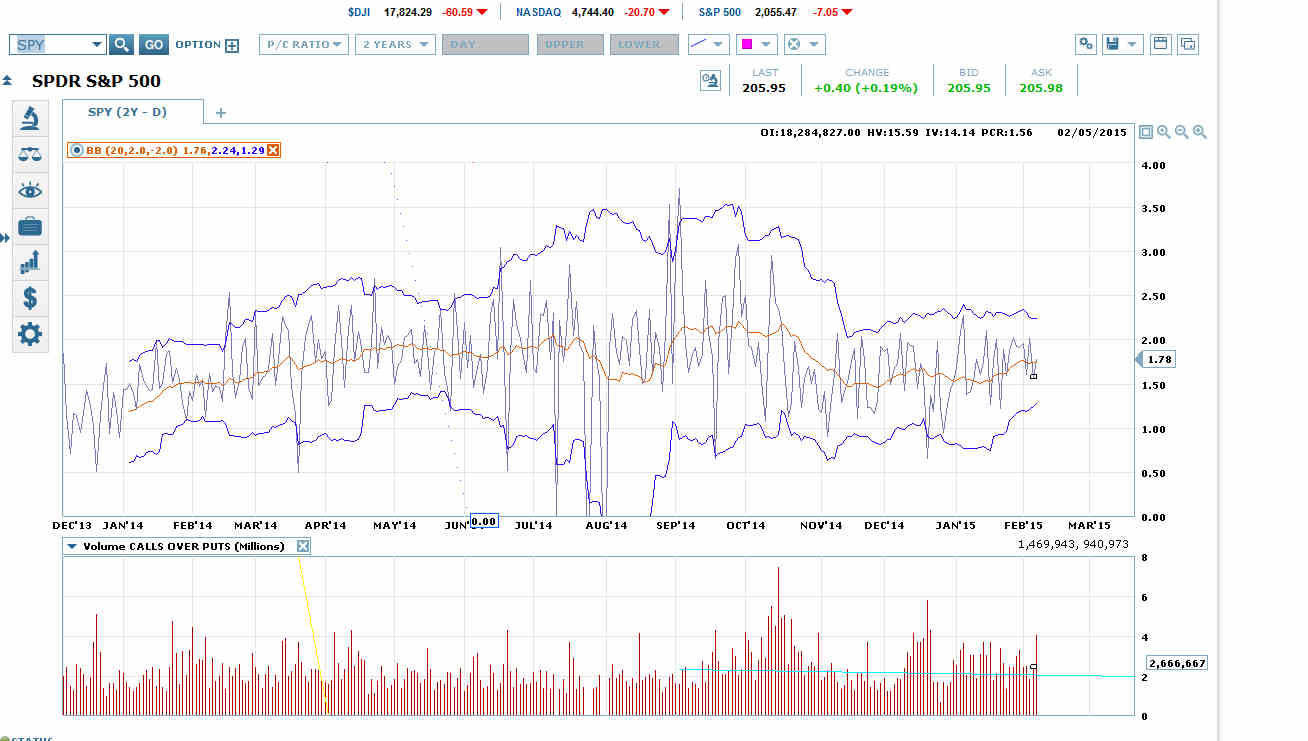
Task: Open the briefcase portfolio icon in sidebar
Action: [30, 226]
